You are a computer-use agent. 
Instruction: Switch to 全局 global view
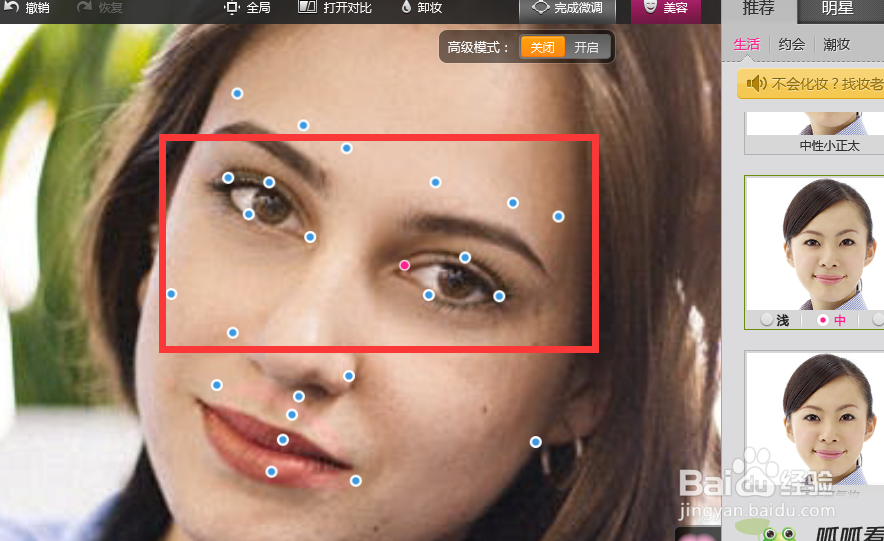click(247, 7)
